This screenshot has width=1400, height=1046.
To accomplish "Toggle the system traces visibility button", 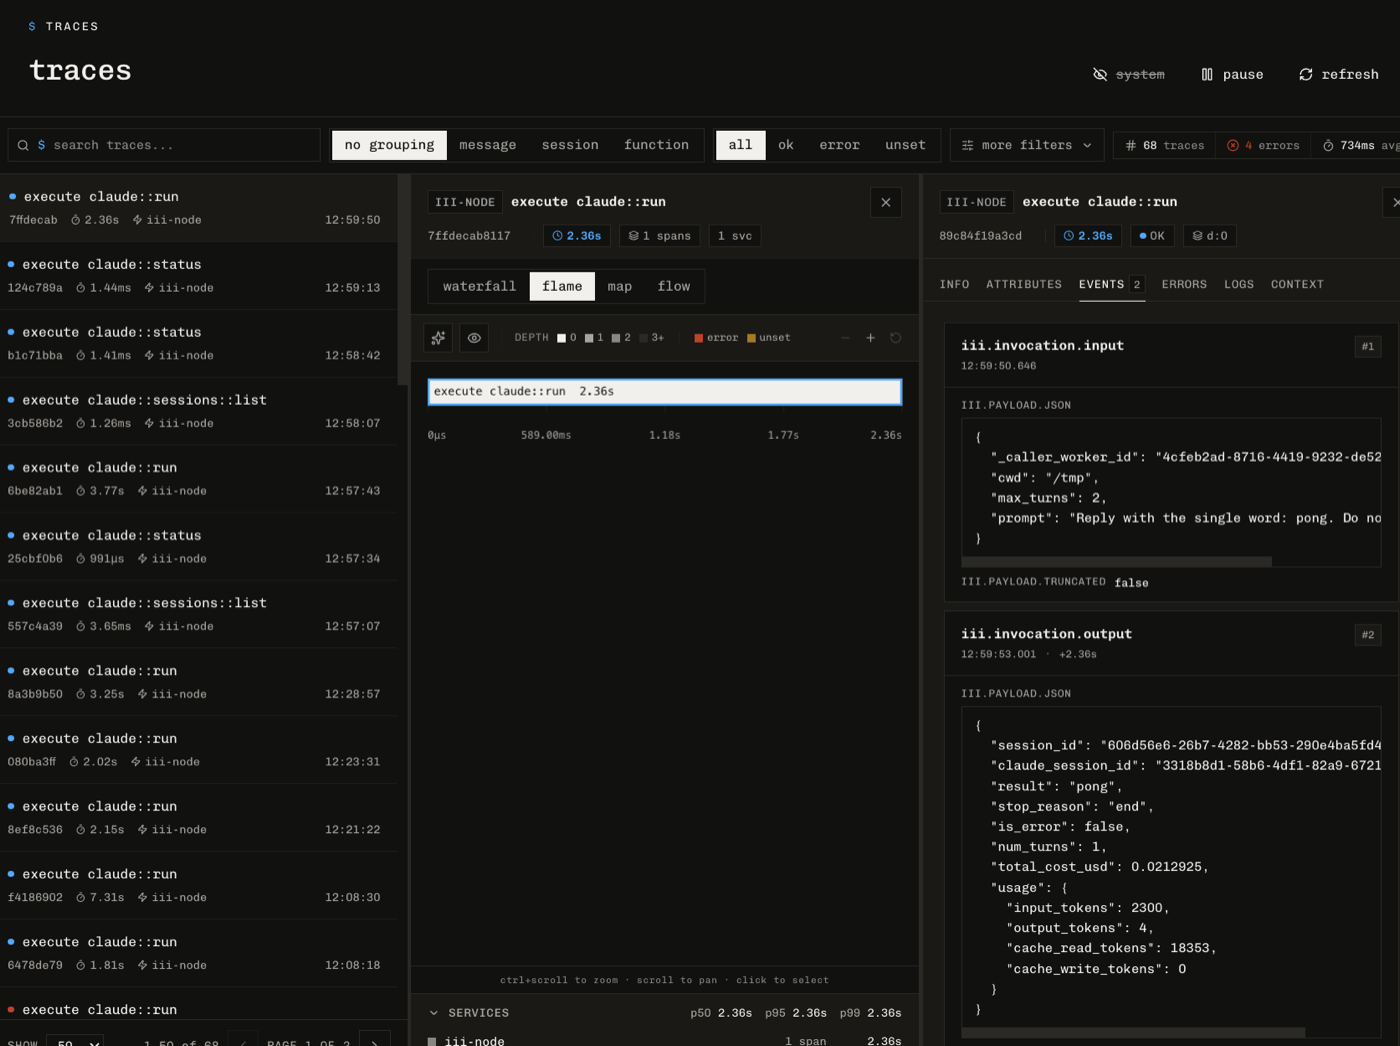I will point(1128,74).
